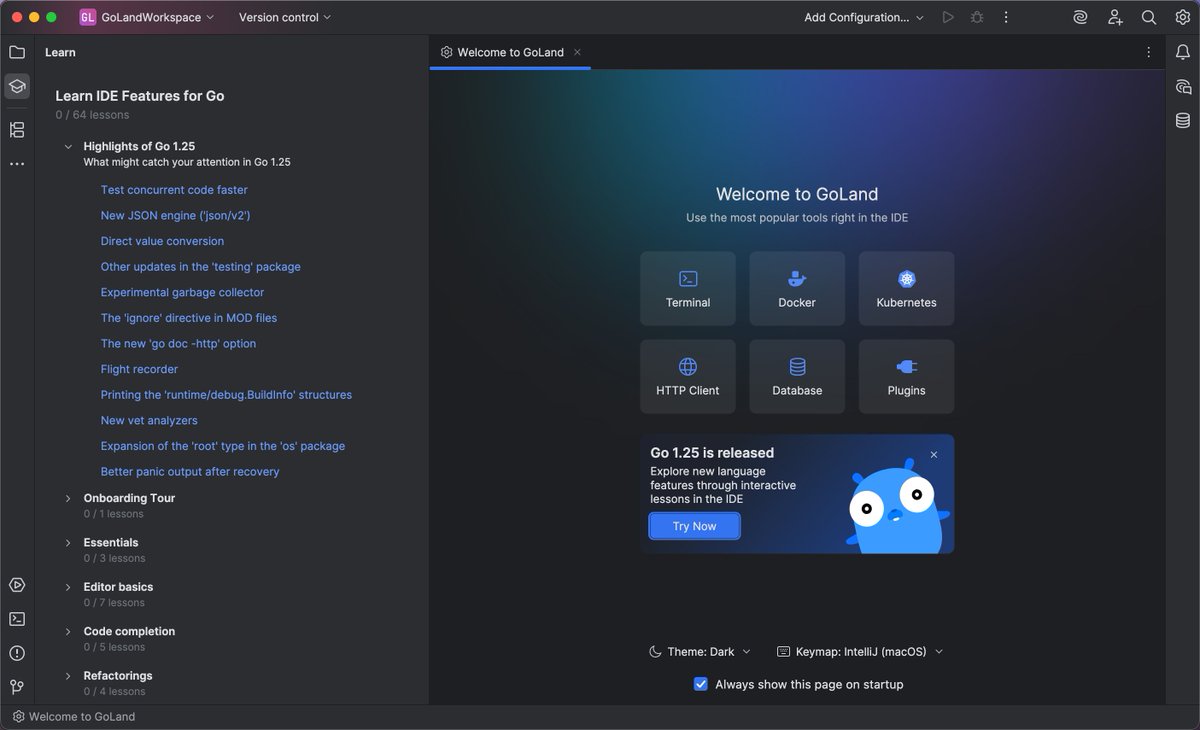This screenshot has width=1200, height=730.
Task: Open the Plugins tile
Action: pyautogui.click(x=906, y=377)
